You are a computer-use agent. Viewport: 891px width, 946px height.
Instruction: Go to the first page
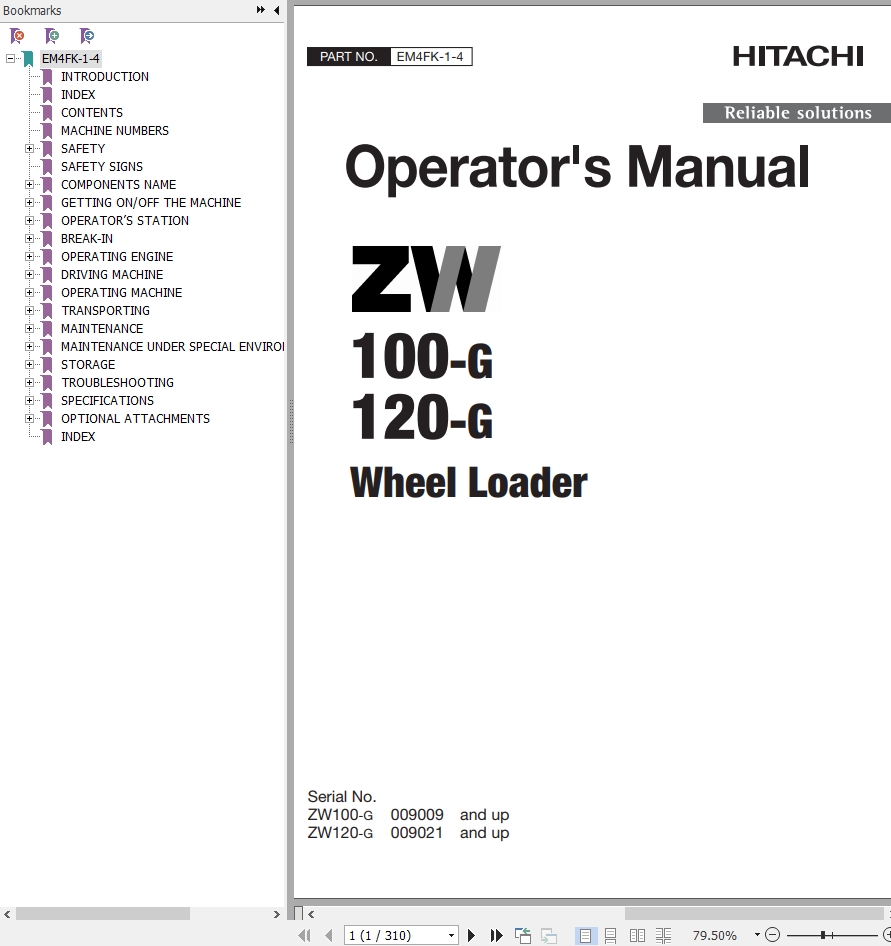click(x=305, y=935)
